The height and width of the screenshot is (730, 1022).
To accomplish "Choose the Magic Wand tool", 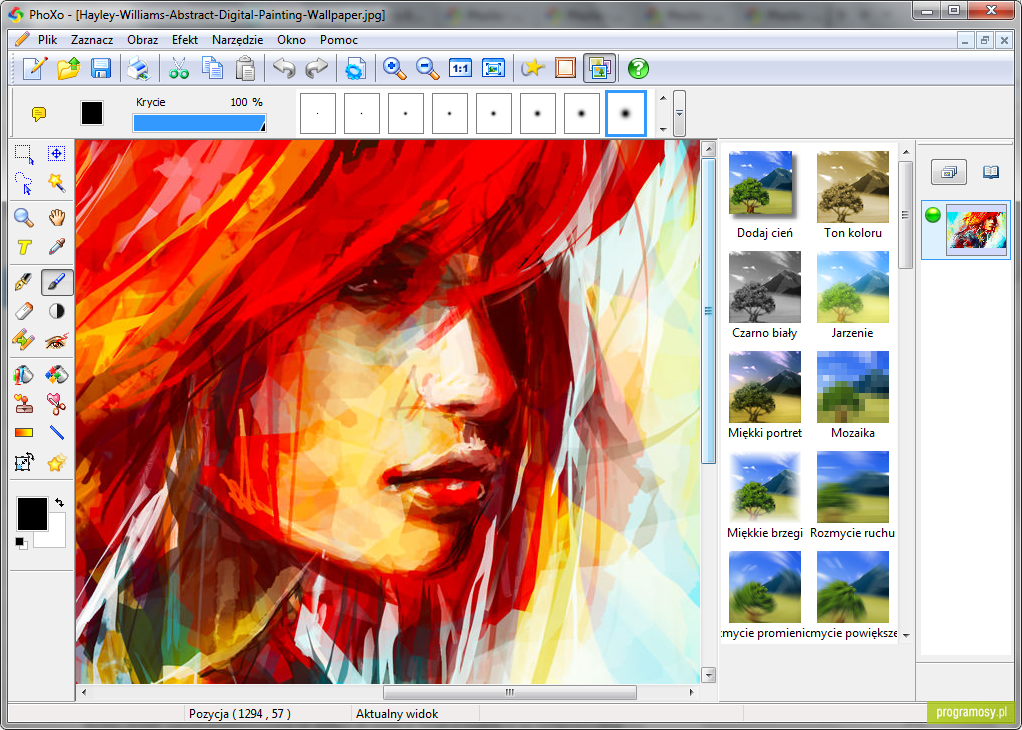I will click(57, 184).
